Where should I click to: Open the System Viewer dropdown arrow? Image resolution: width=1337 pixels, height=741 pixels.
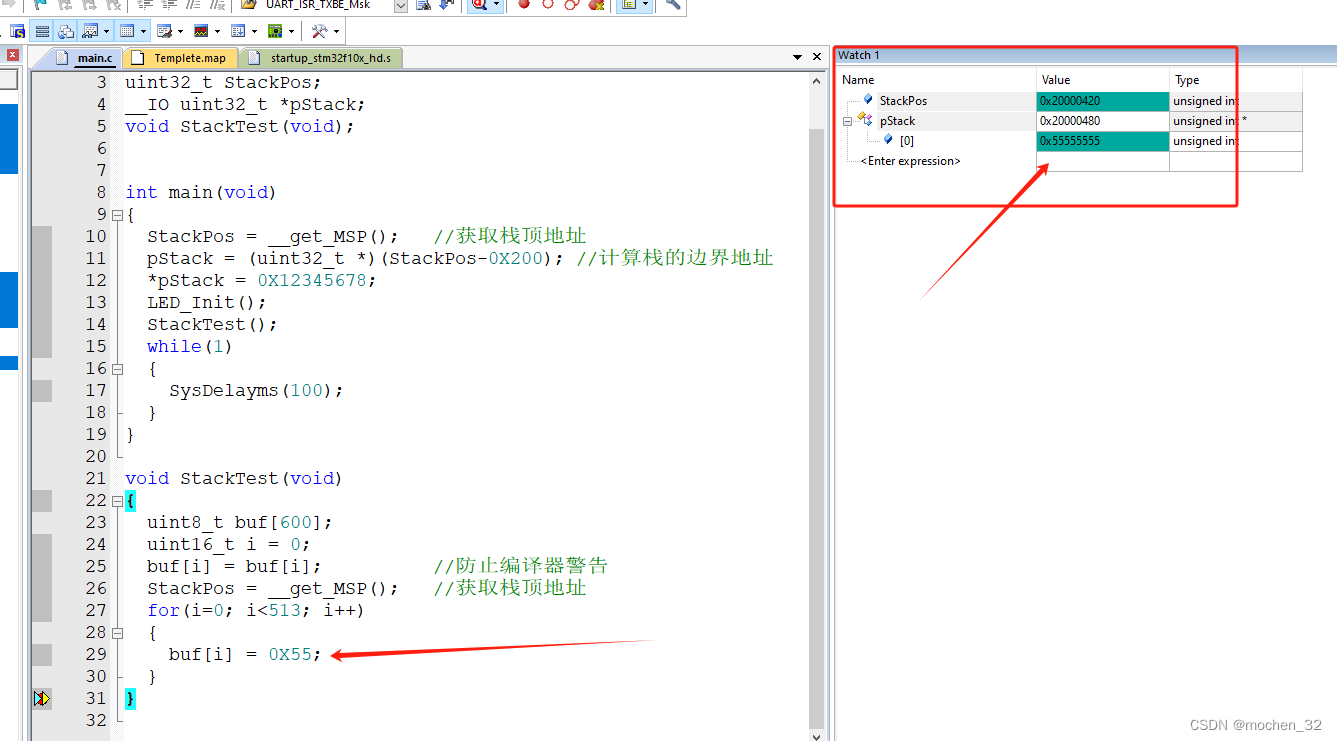point(291,31)
